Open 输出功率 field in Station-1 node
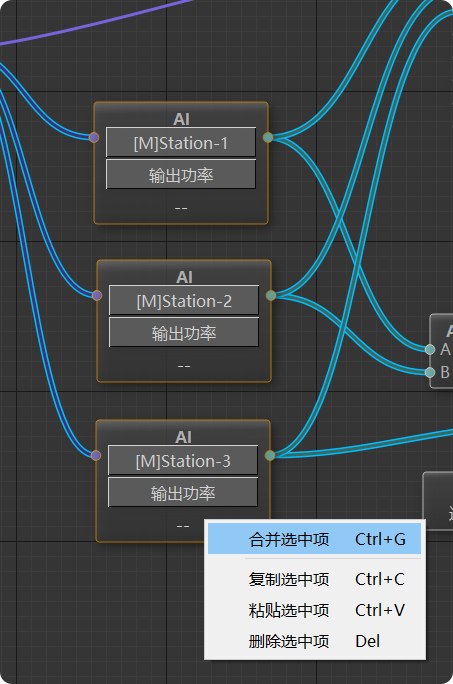Viewport: 453px width, 684px height. pos(181,174)
